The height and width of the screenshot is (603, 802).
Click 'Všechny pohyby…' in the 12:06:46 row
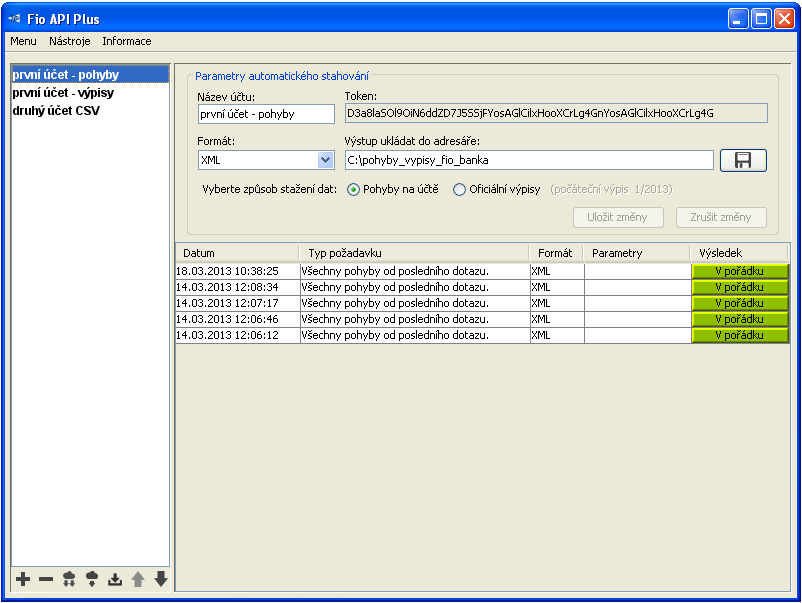point(415,319)
